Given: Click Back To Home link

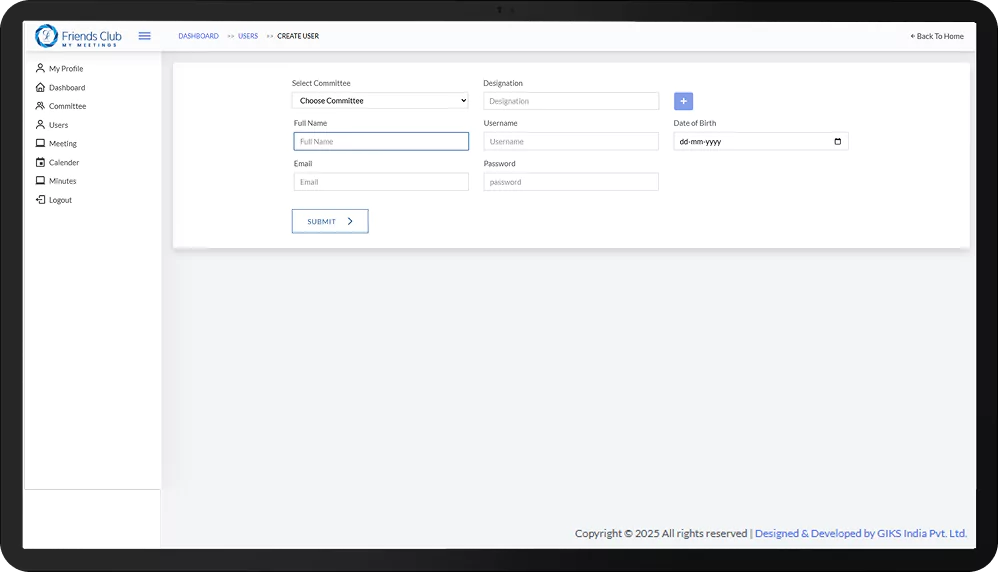Looking at the screenshot, I should click(937, 36).
